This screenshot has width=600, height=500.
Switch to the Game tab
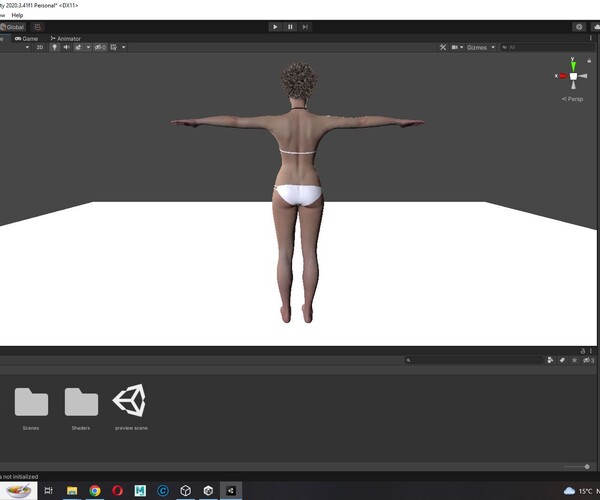26,38
